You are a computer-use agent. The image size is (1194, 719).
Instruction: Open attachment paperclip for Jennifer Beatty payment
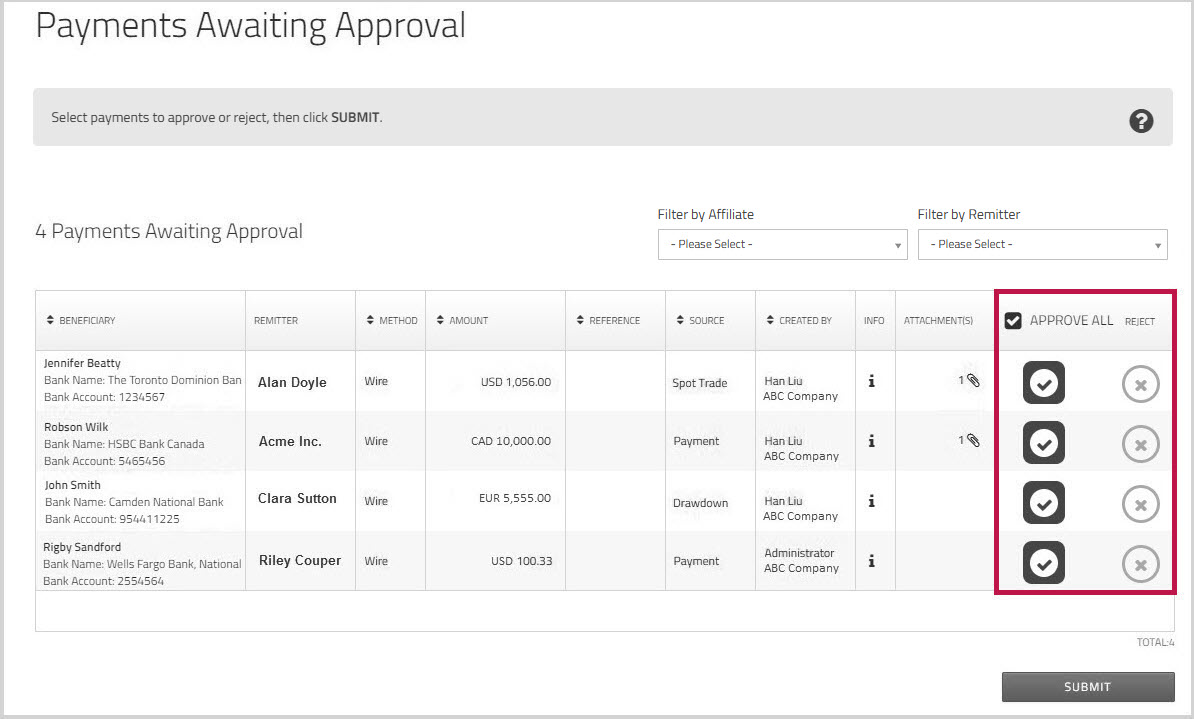tap(973, 381)
